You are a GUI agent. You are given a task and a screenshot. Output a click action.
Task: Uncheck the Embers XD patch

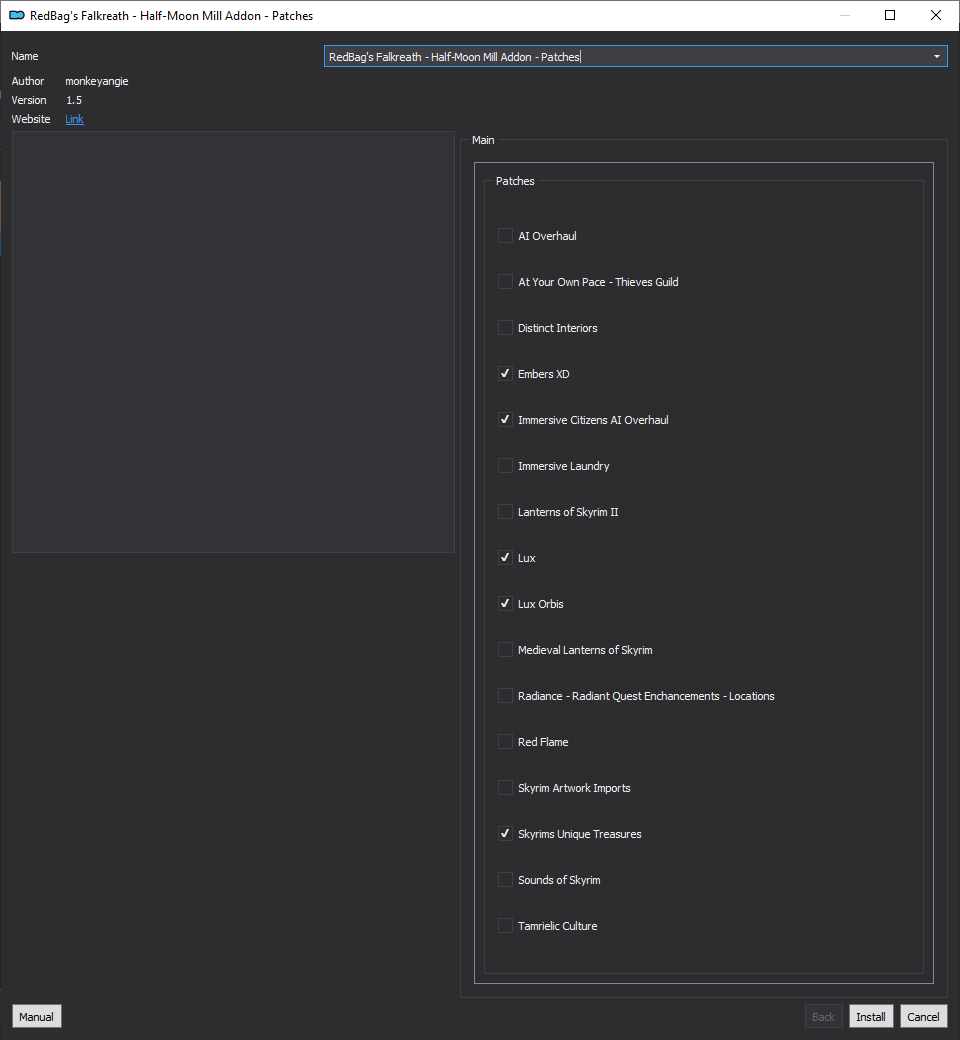pos(505,373)
